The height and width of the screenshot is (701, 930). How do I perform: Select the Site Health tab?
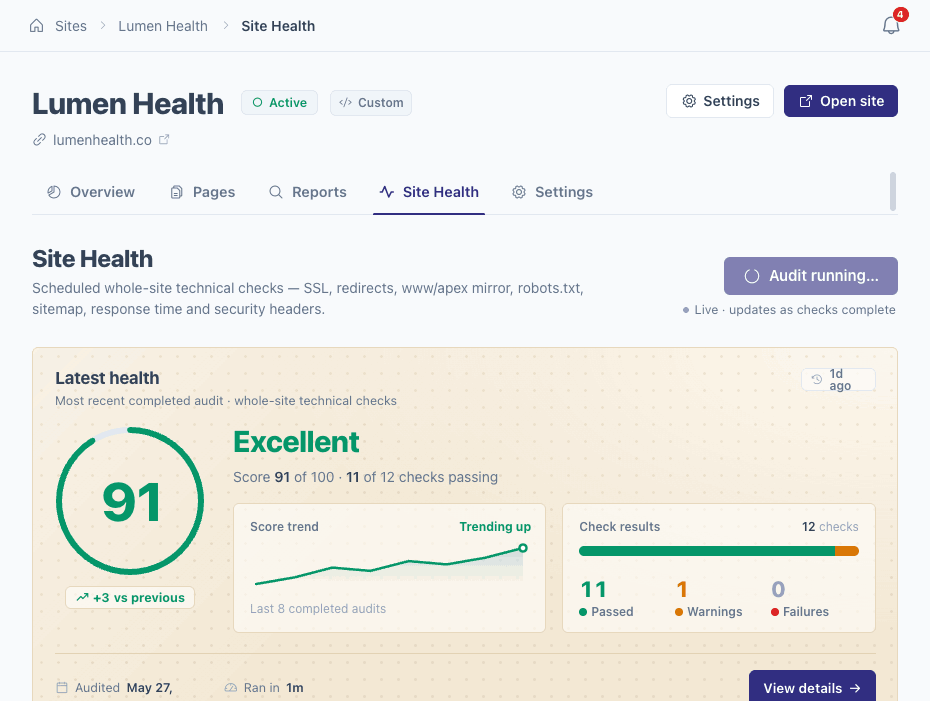429,192
